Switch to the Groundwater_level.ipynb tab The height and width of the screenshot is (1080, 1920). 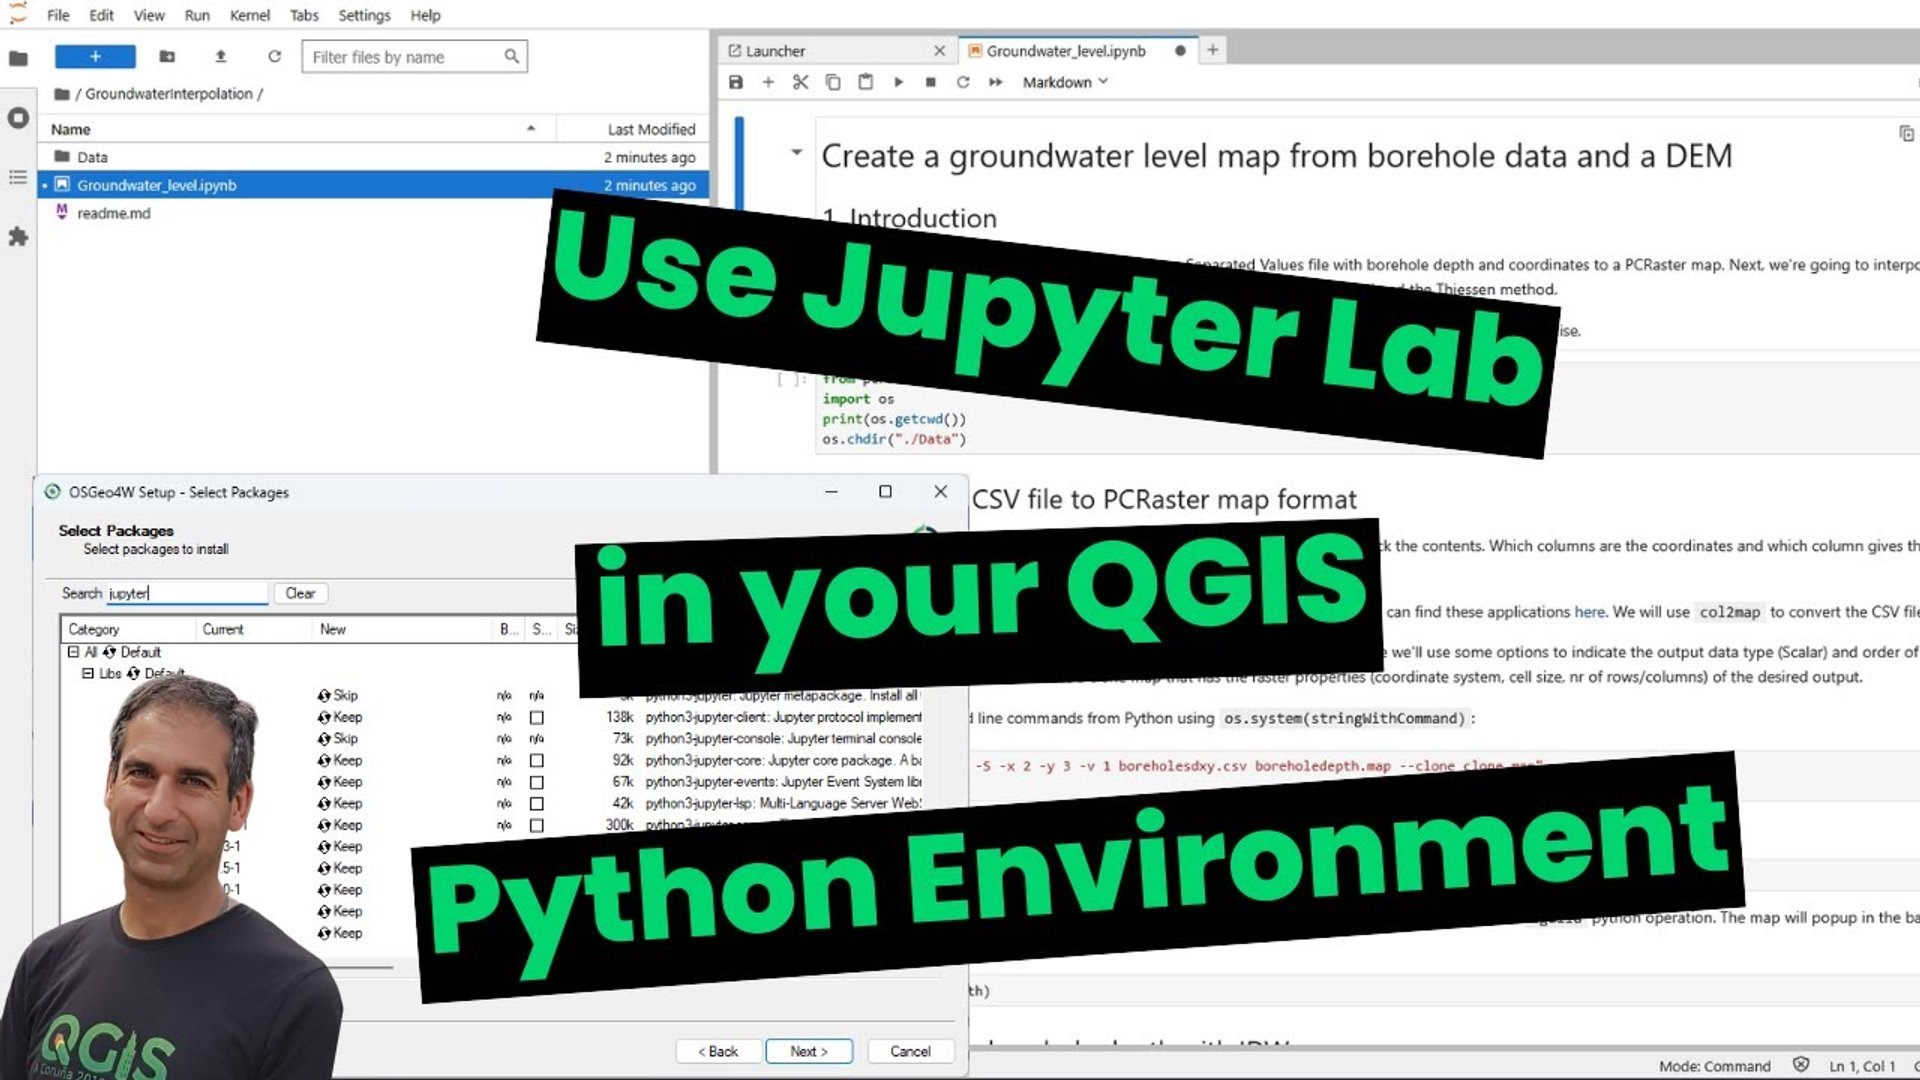coord(1077,51)
